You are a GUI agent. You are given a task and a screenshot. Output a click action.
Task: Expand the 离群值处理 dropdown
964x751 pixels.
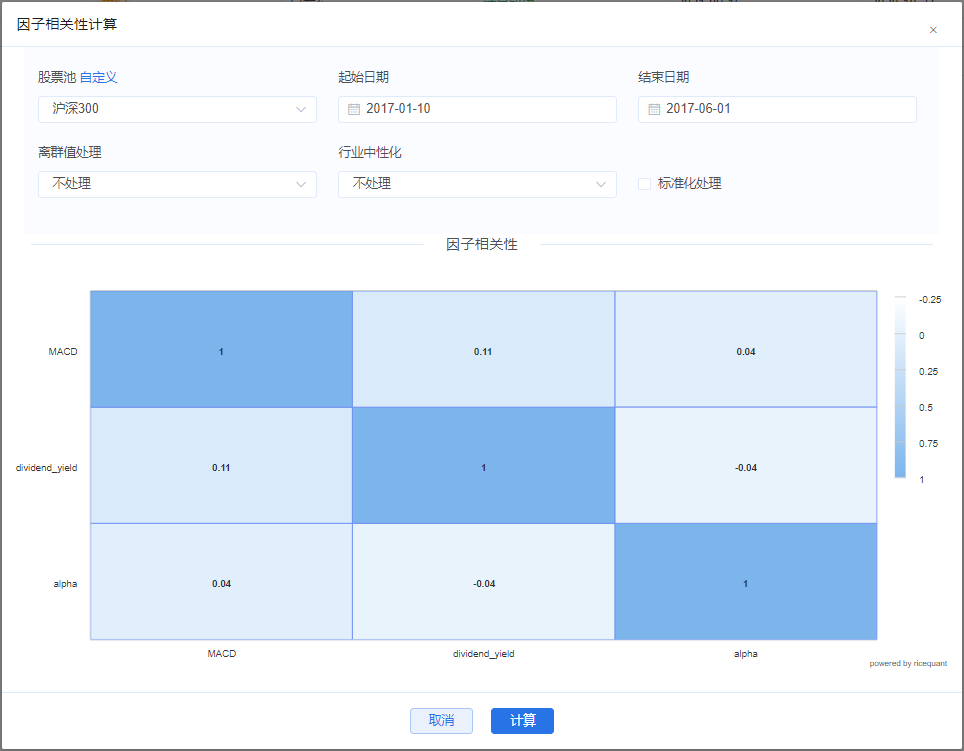177,184
